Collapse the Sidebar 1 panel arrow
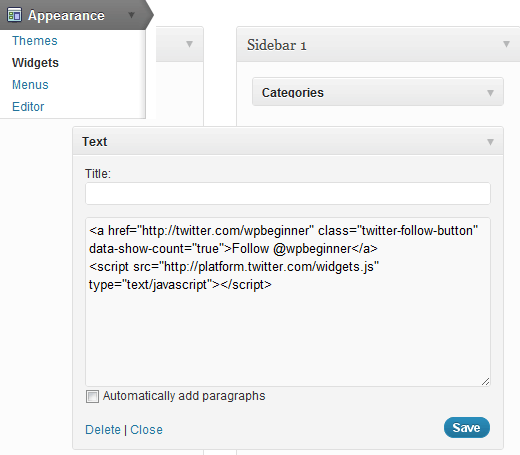The image size is (520, 455). point(506,44)
